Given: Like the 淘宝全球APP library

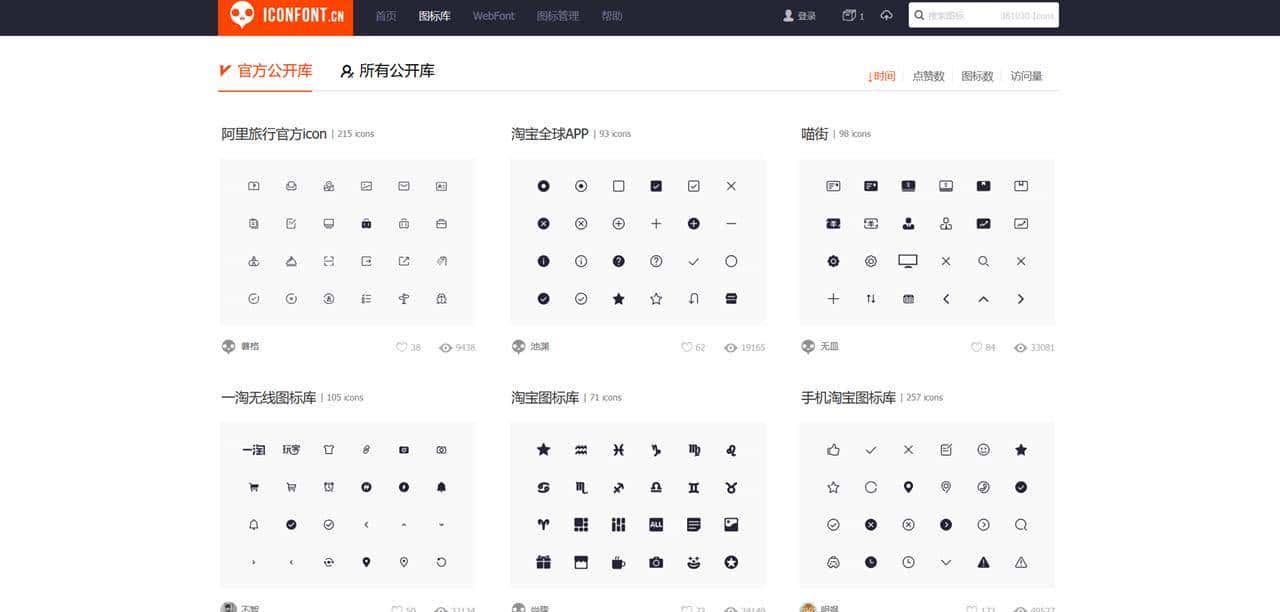Looking at the screenshot, I should (x=685, y=347).
